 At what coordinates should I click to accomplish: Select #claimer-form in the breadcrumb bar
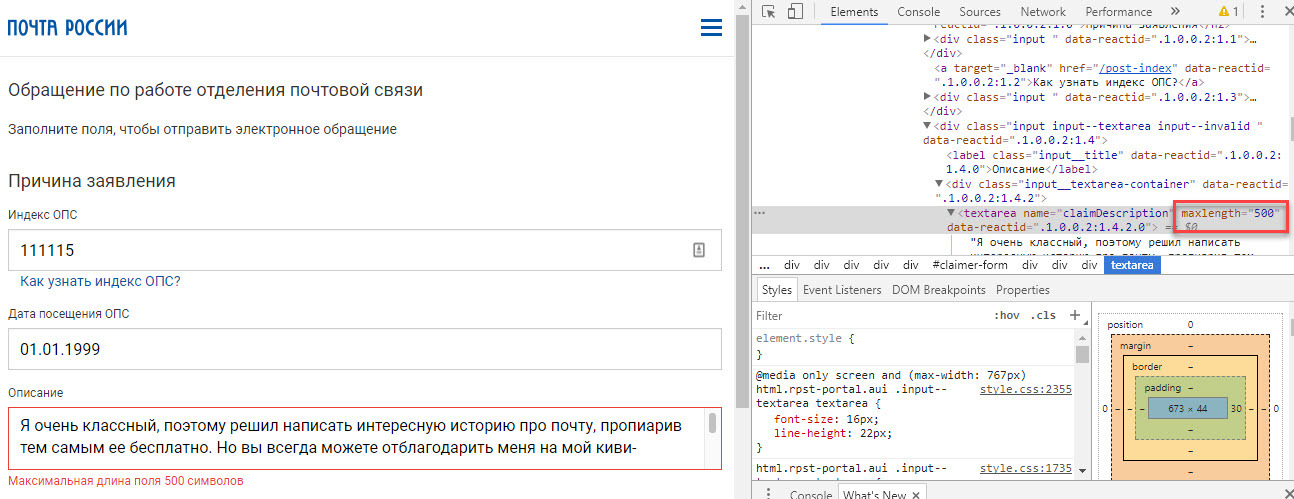pyautogui.click(x=968, y=265)
